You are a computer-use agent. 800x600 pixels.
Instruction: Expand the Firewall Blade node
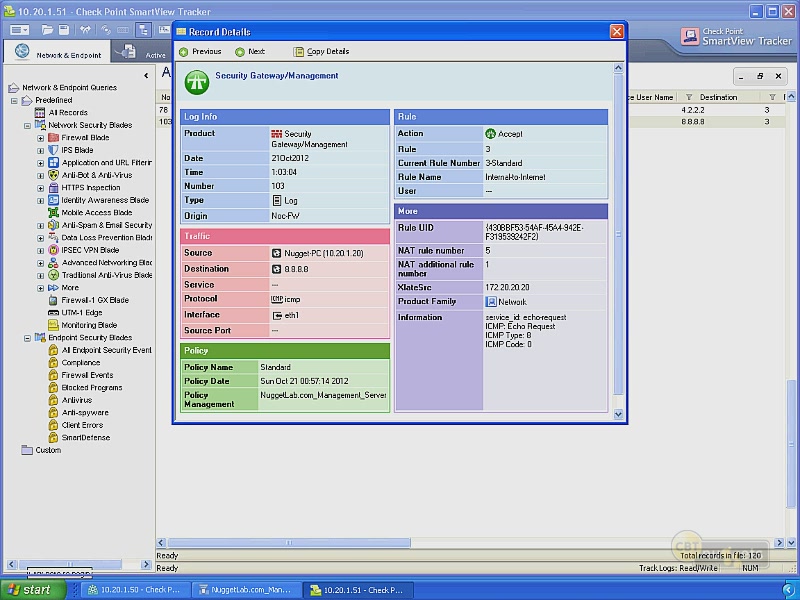click(x=40, y=138)
